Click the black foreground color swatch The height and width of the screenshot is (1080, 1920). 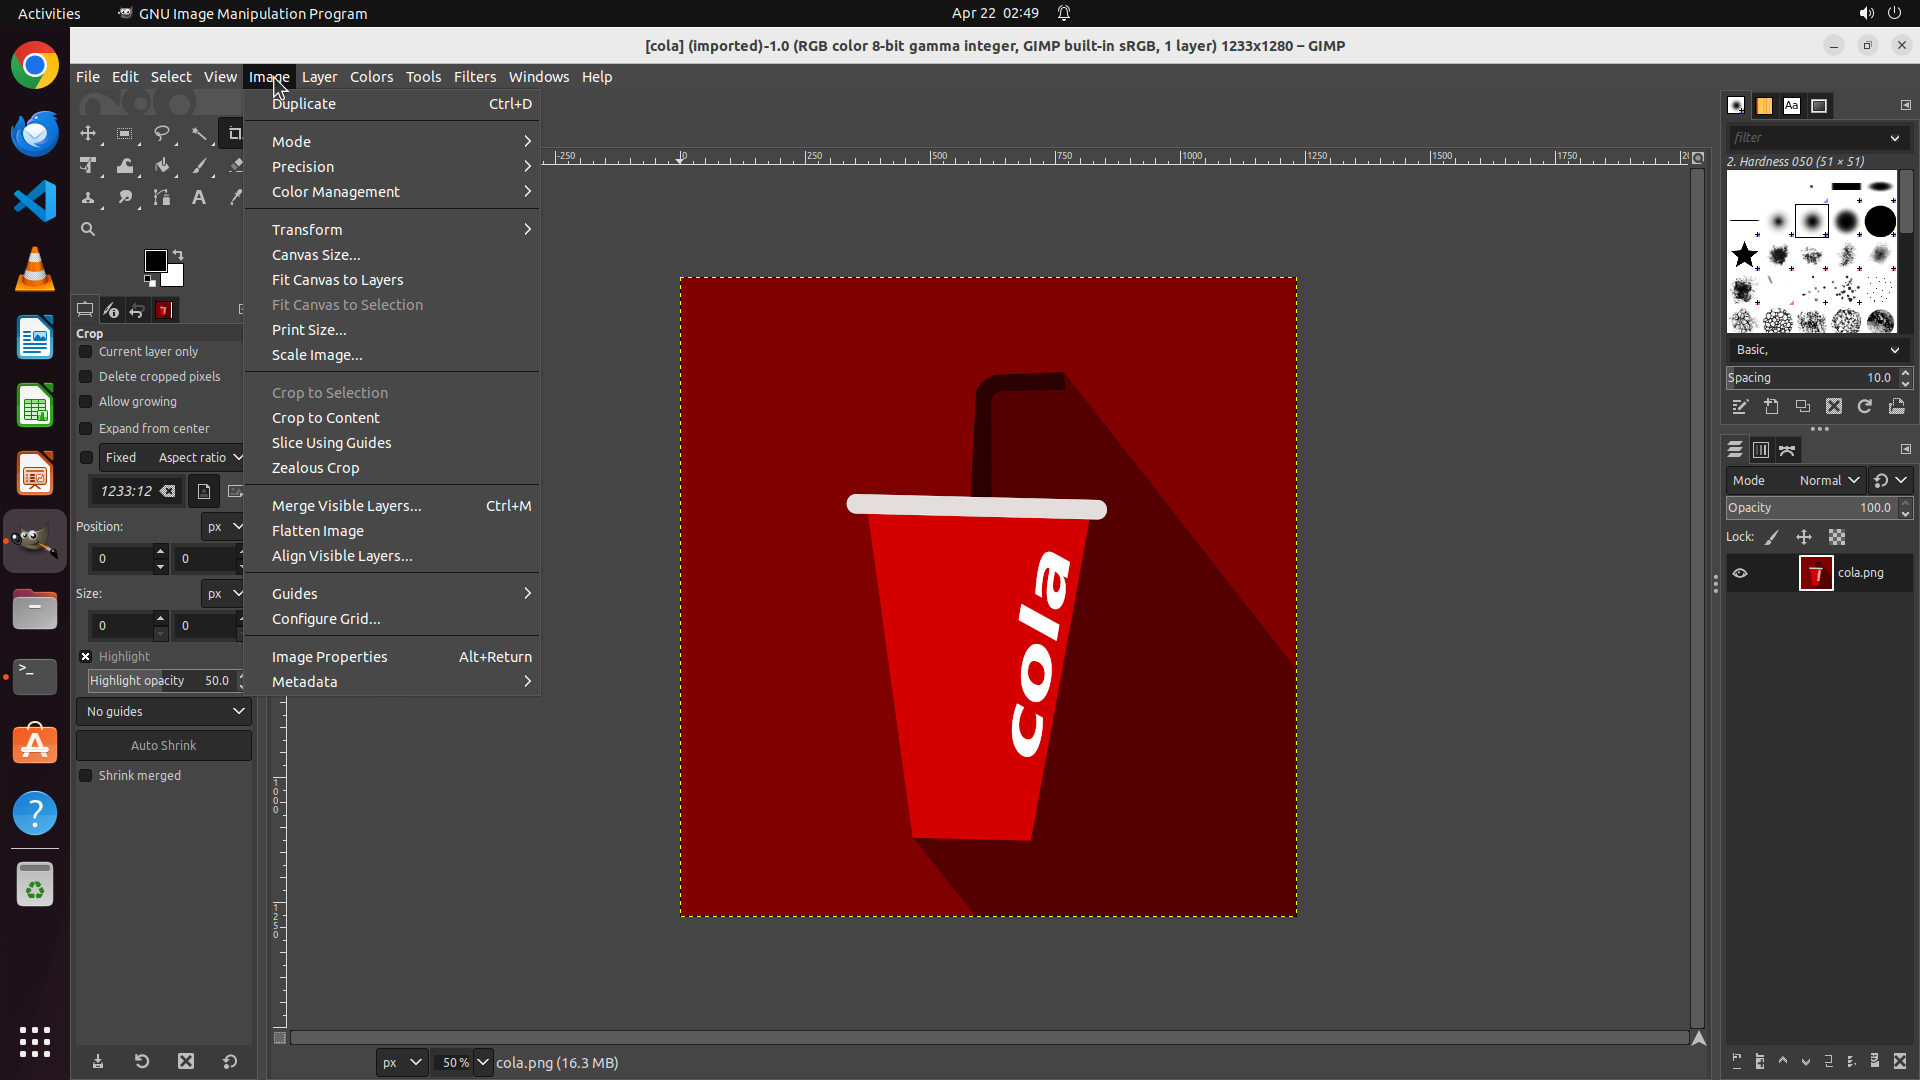[x=155, y=261]
